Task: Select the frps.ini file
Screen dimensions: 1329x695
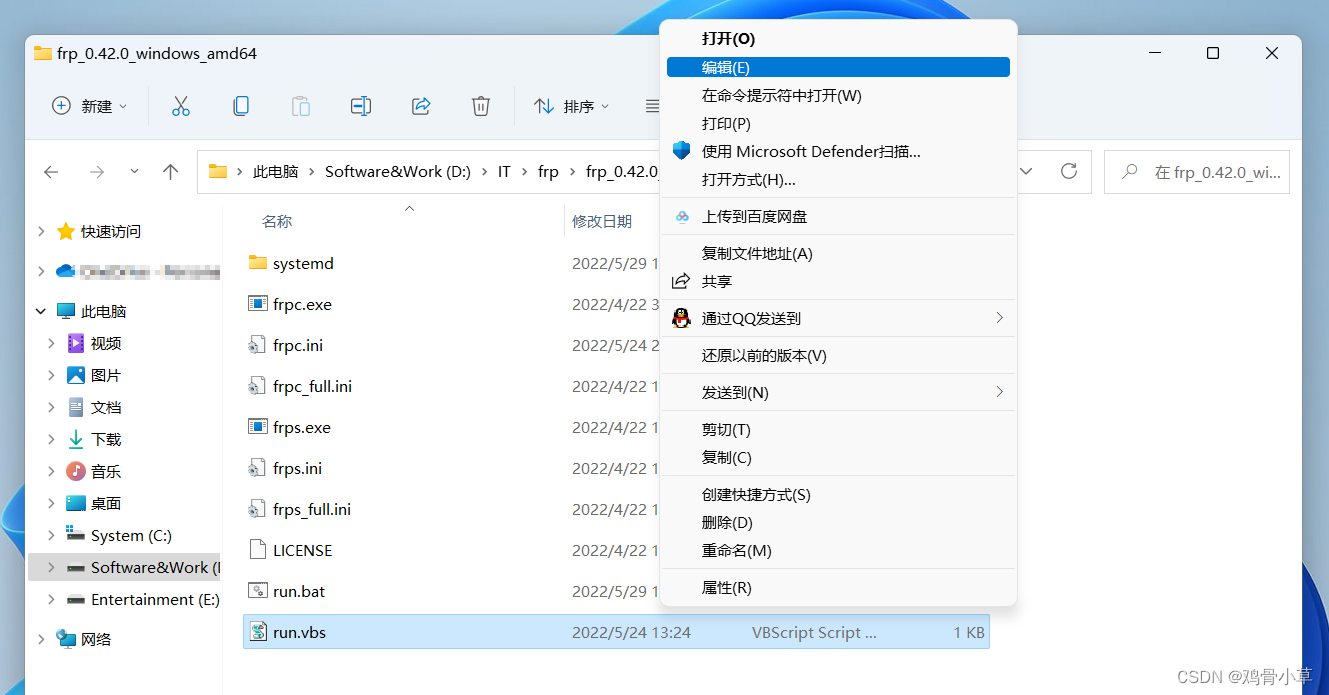Action: click(298, 468)
